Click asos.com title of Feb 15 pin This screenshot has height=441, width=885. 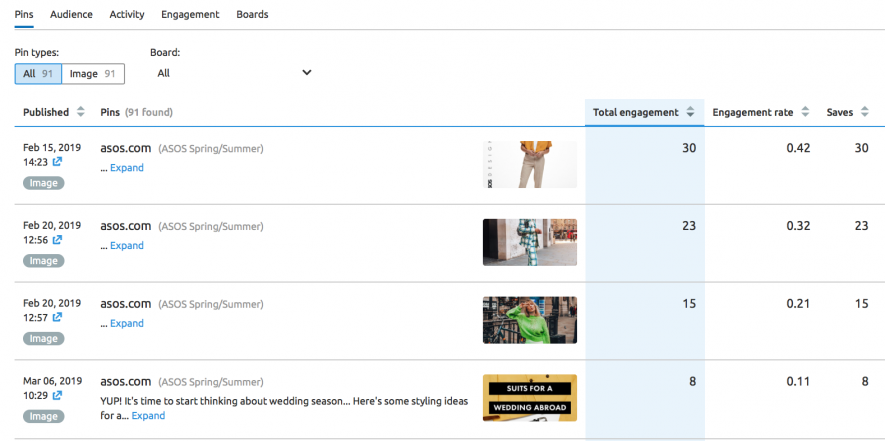pos(126,149)
